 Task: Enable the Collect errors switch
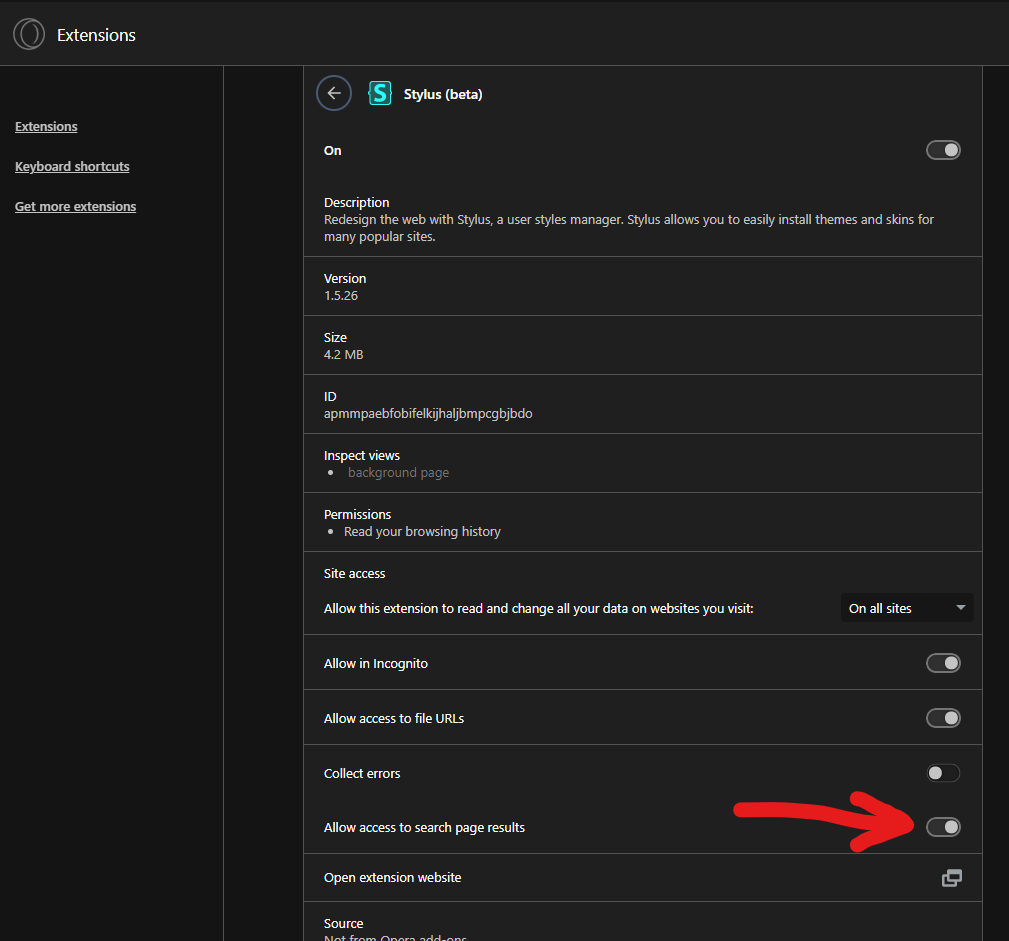click(x=943, y=772)
